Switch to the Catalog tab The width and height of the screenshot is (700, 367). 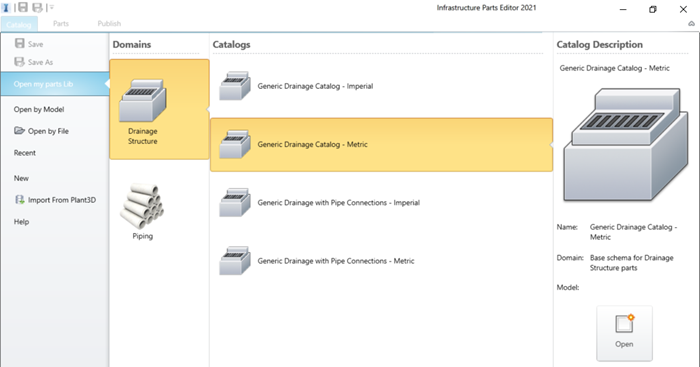[19, 24]
